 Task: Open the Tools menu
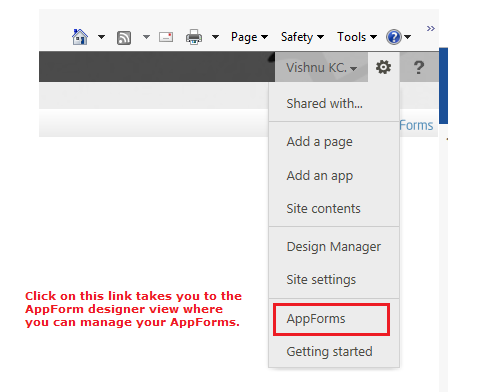(x=357, y=37)
